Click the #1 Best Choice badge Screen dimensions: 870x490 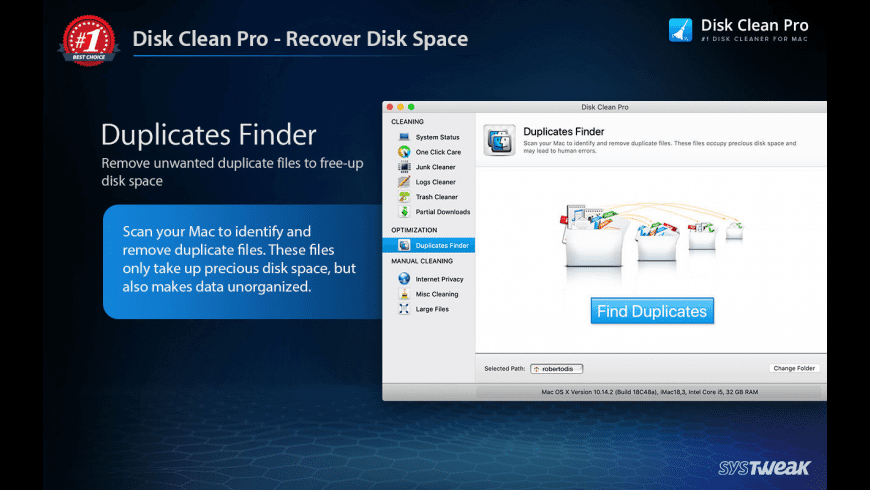(89, 42)
